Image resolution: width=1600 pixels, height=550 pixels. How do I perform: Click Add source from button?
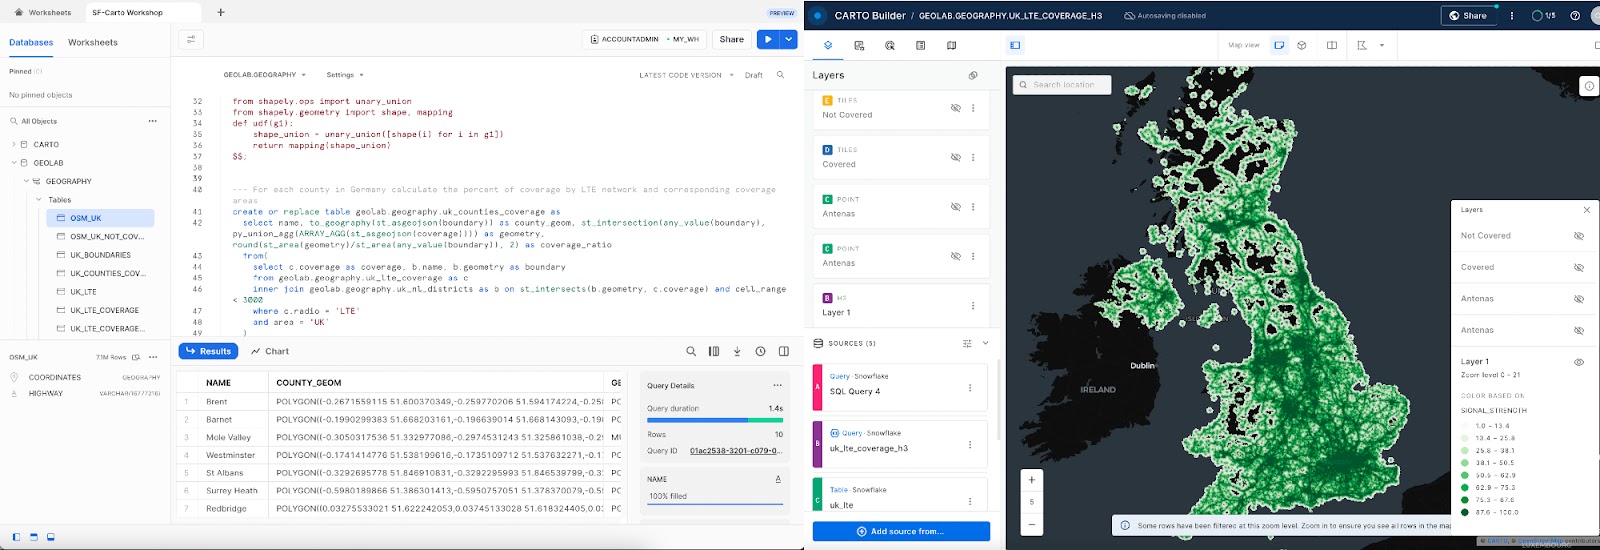pos(901,531)
